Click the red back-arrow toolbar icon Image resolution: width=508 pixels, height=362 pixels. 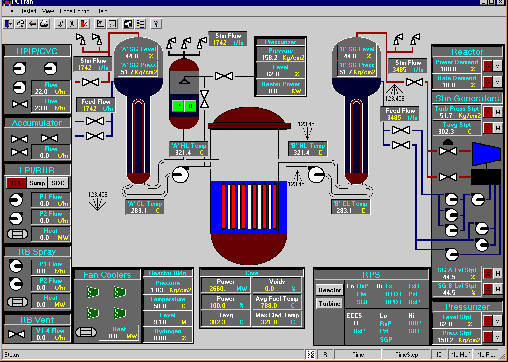(32, 24)
